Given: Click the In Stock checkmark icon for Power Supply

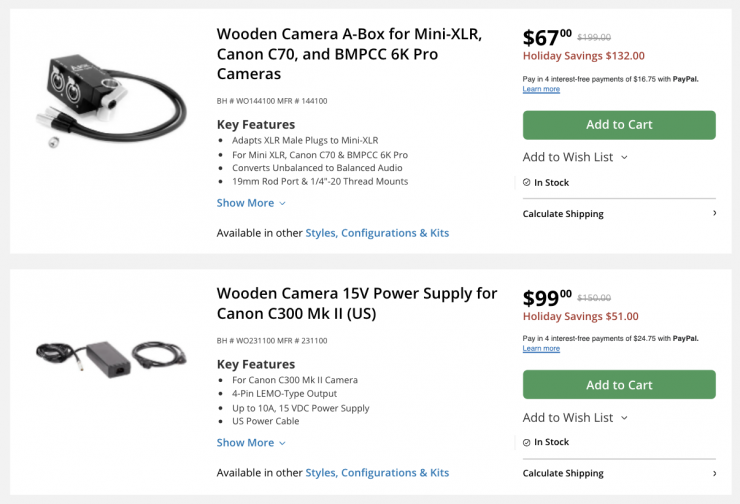Looking at the screenshot, I should point(527,442).
